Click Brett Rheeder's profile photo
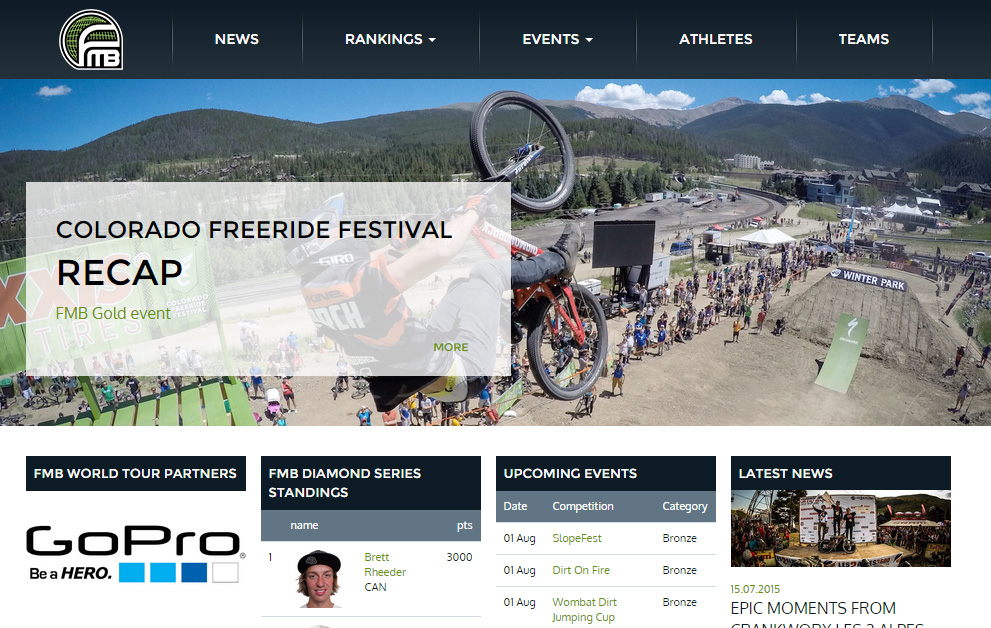Viewport: 991px width, 628px height. pos(319,579)
